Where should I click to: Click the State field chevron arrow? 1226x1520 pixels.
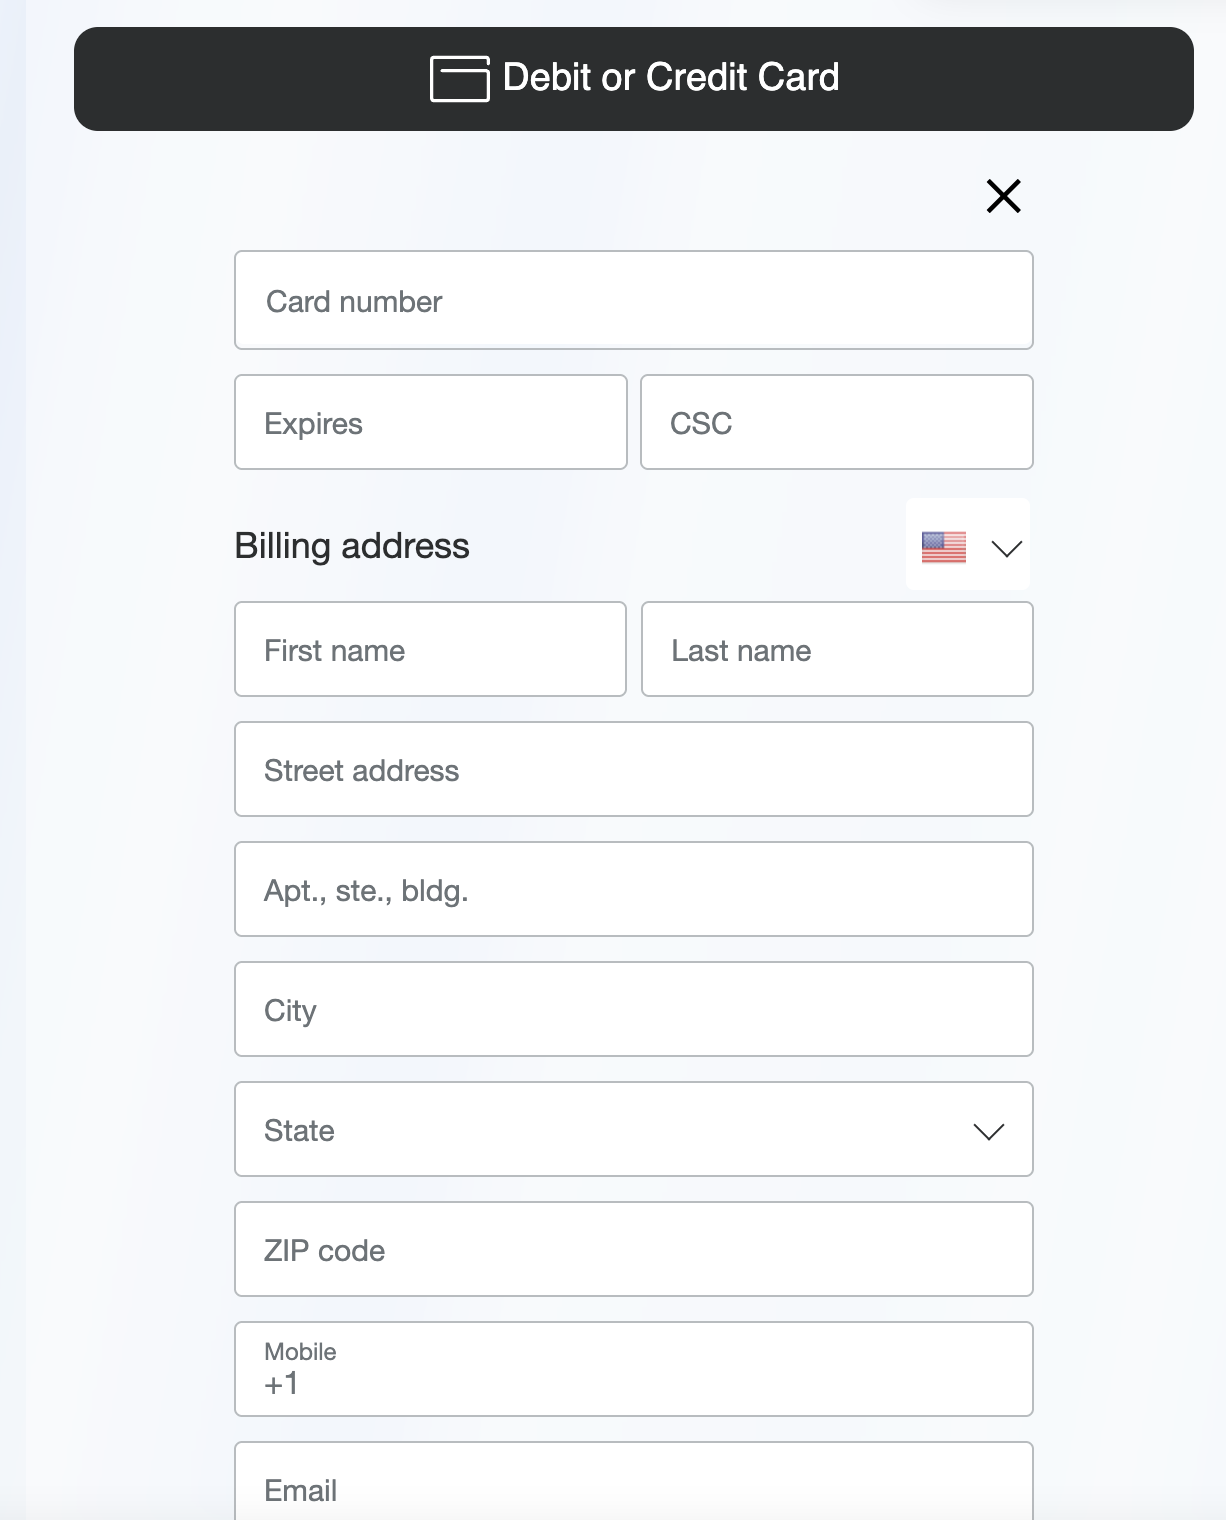988,1131
